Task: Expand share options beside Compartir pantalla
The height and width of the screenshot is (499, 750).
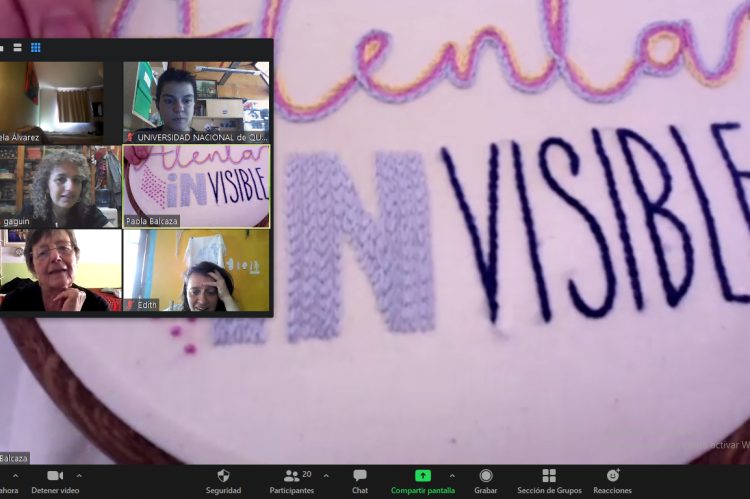Action: click(452, 476)
